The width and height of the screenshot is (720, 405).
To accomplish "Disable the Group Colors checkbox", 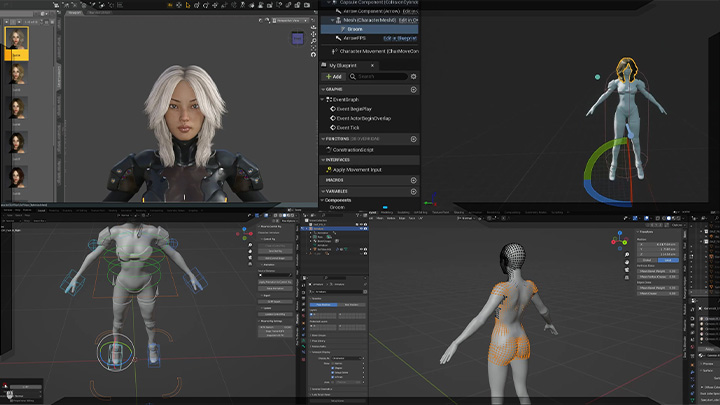I will [x=332, y=372].
